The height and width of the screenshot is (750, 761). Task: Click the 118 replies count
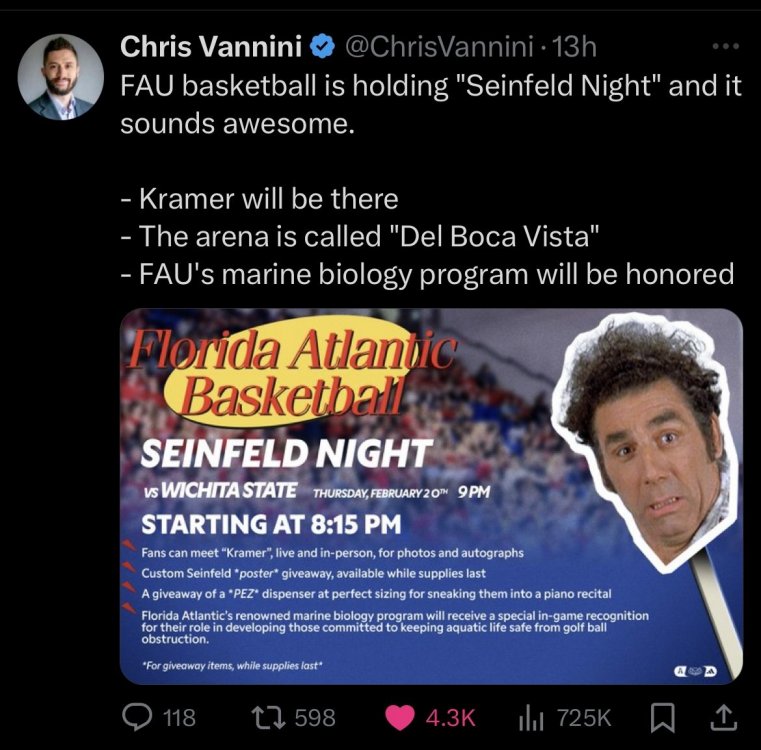coord(178,717)
